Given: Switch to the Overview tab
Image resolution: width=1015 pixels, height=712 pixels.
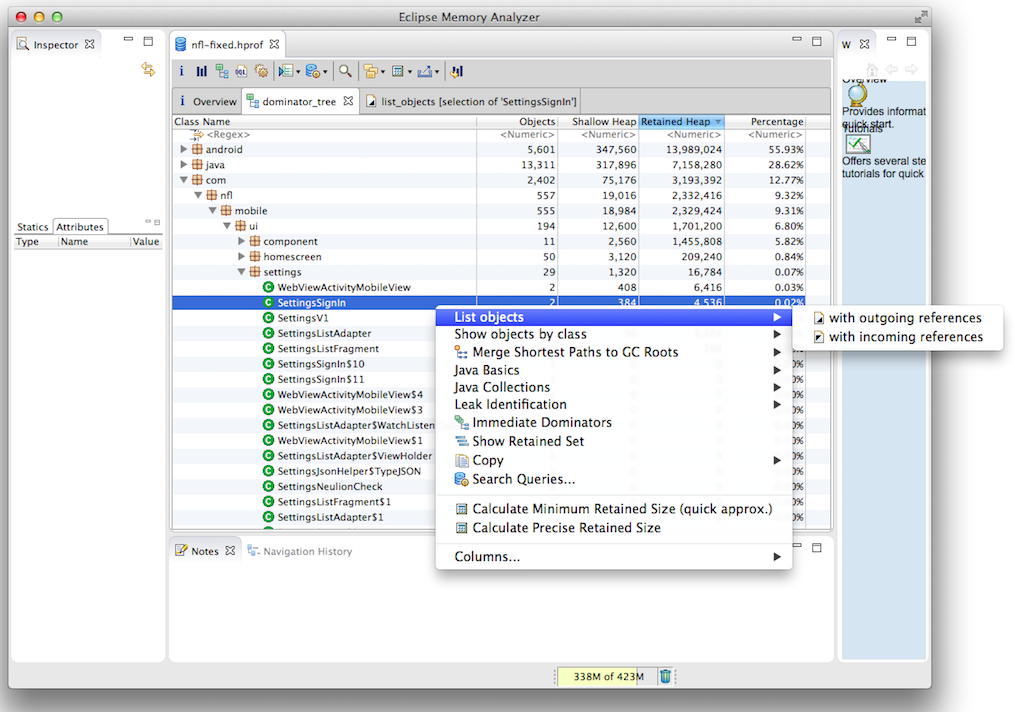Looking at the screenshot, I should (208, 101).
